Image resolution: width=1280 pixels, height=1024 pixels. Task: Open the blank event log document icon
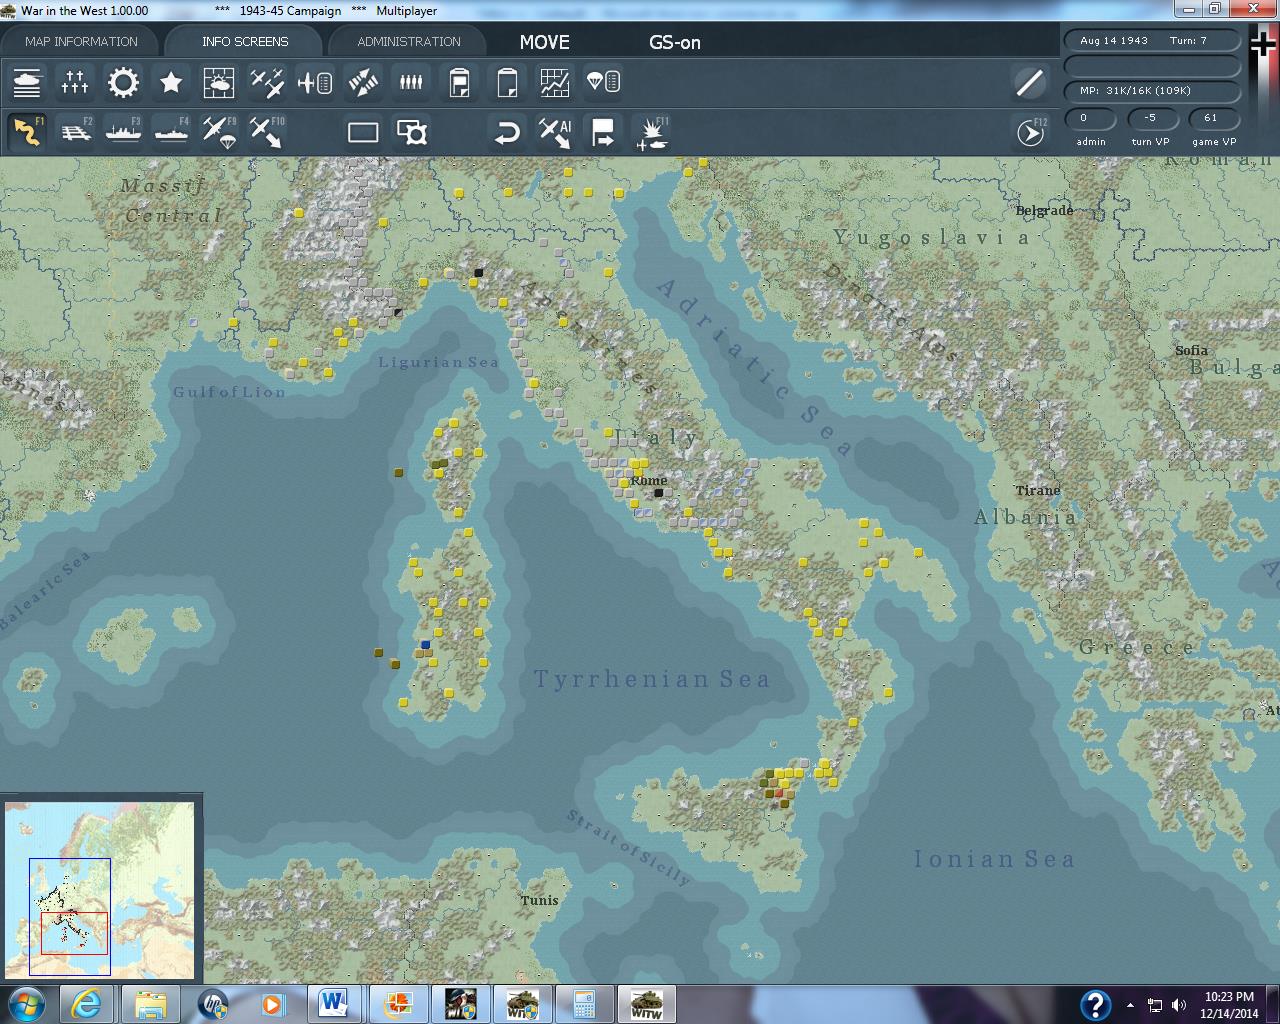[507, 82]
